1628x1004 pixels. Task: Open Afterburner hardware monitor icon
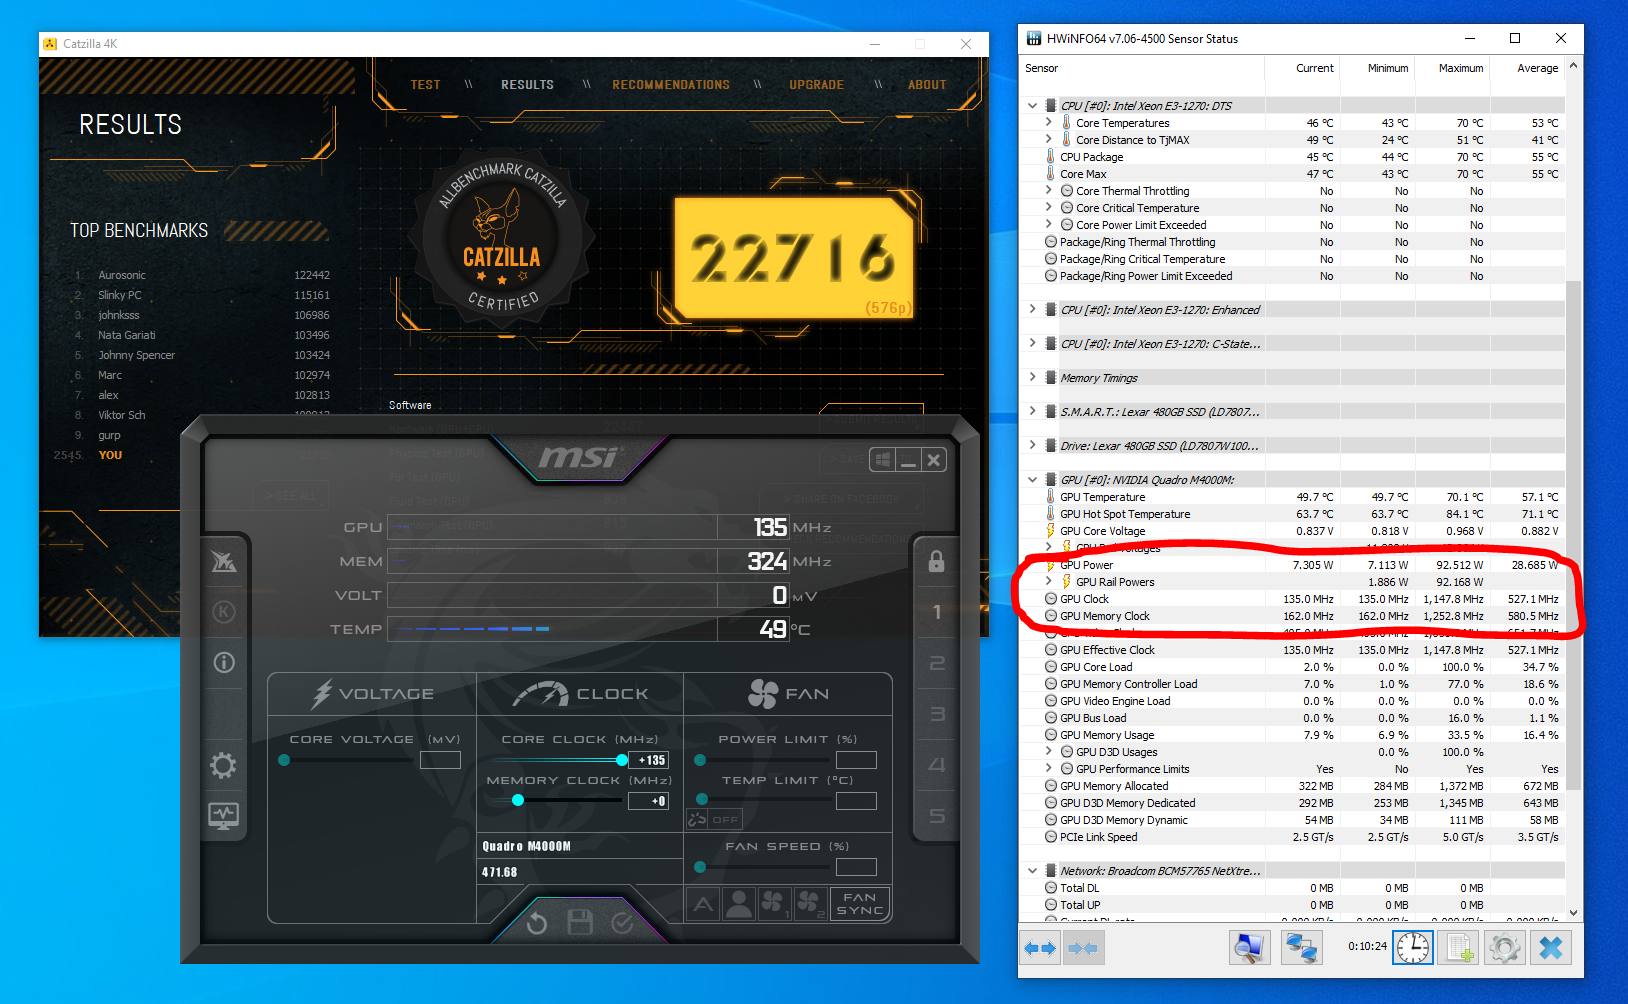point(223,815)
